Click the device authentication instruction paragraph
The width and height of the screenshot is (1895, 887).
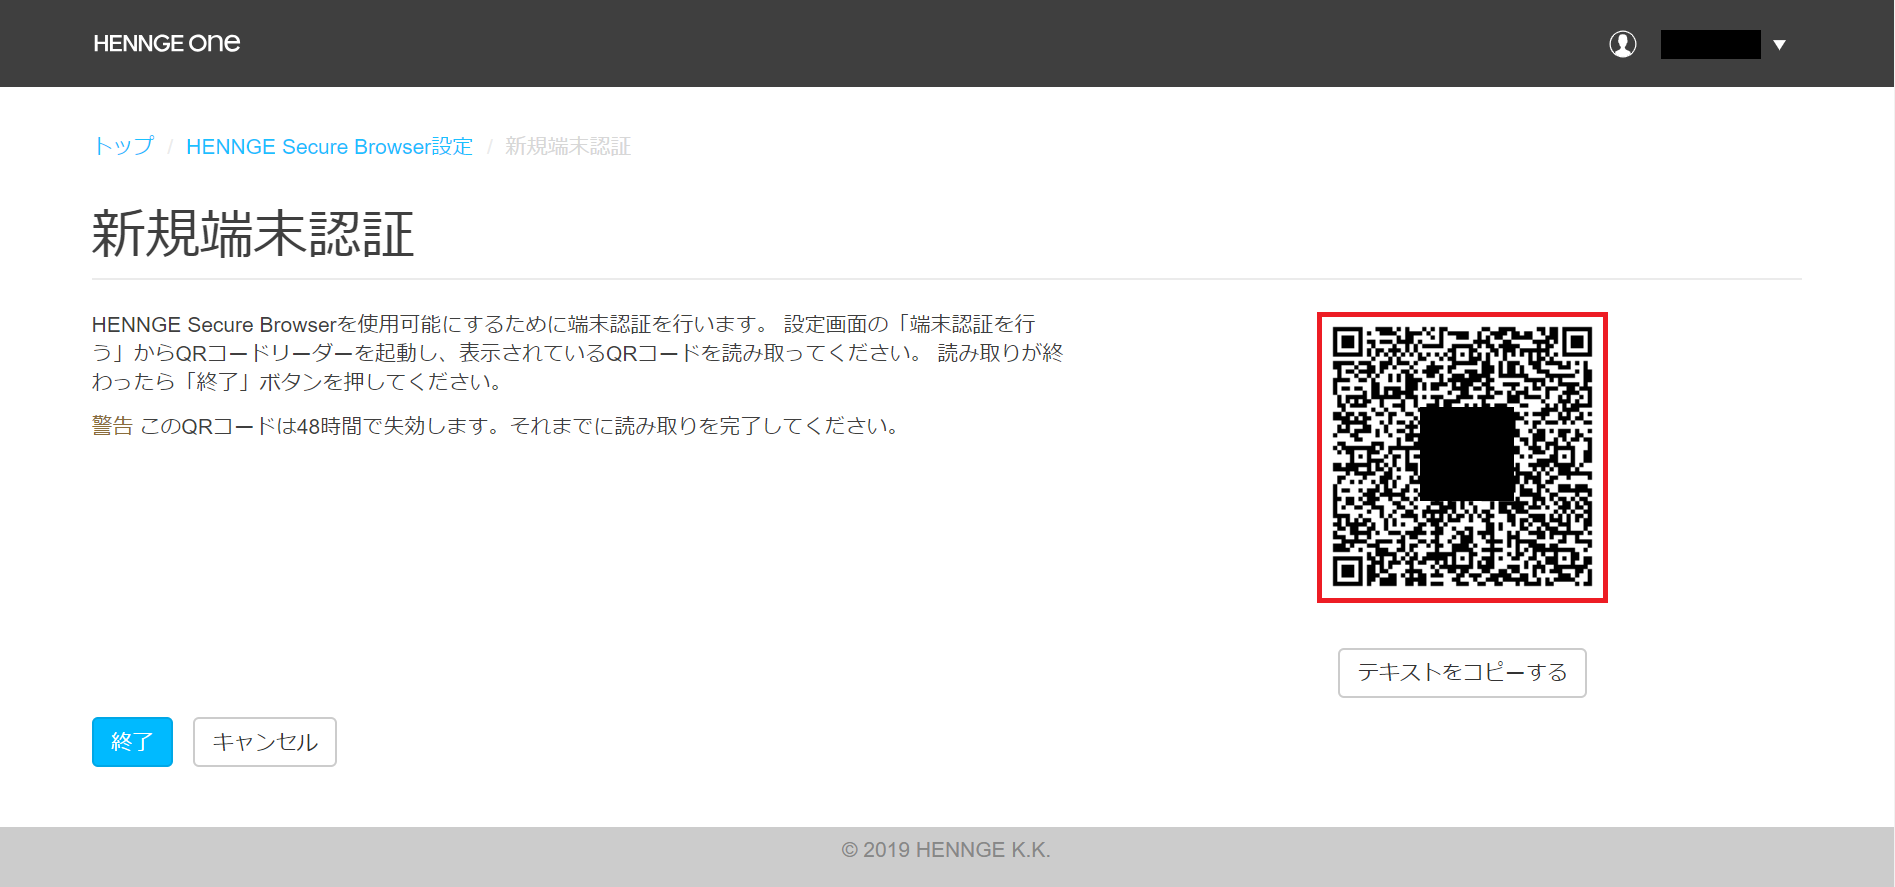click(577, 353)
